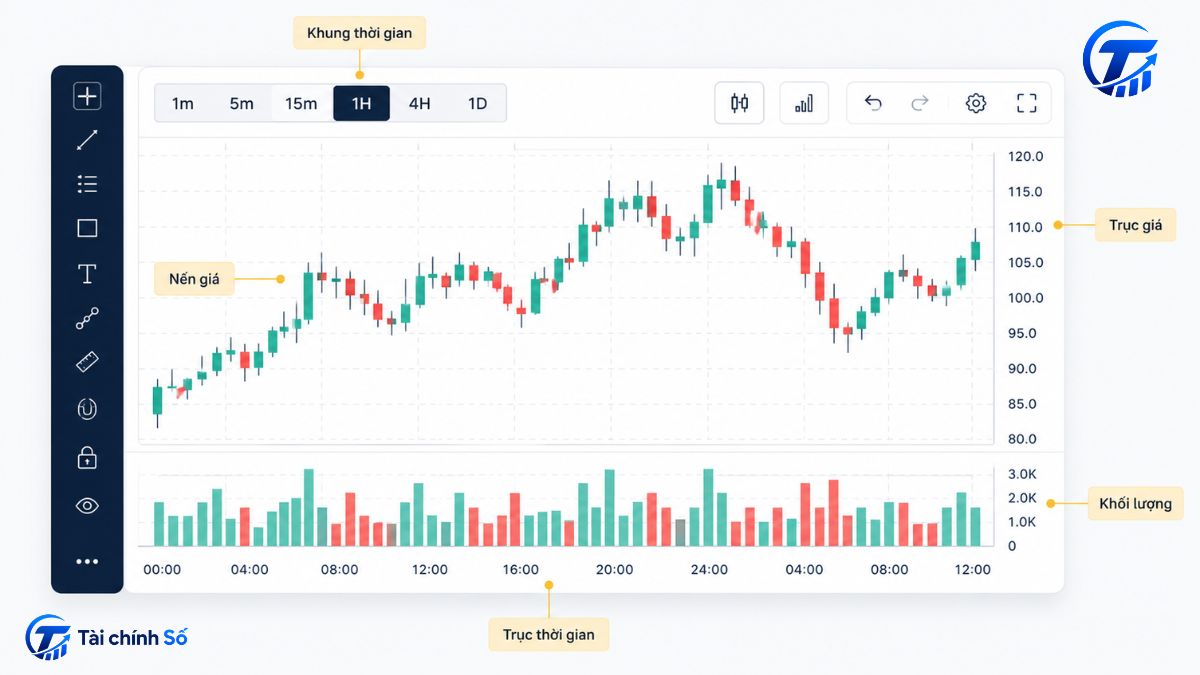Select the connected-nodes path tool
Image resolution: width=1200 pixels, height=675 pixels.
tap(87, 319)
